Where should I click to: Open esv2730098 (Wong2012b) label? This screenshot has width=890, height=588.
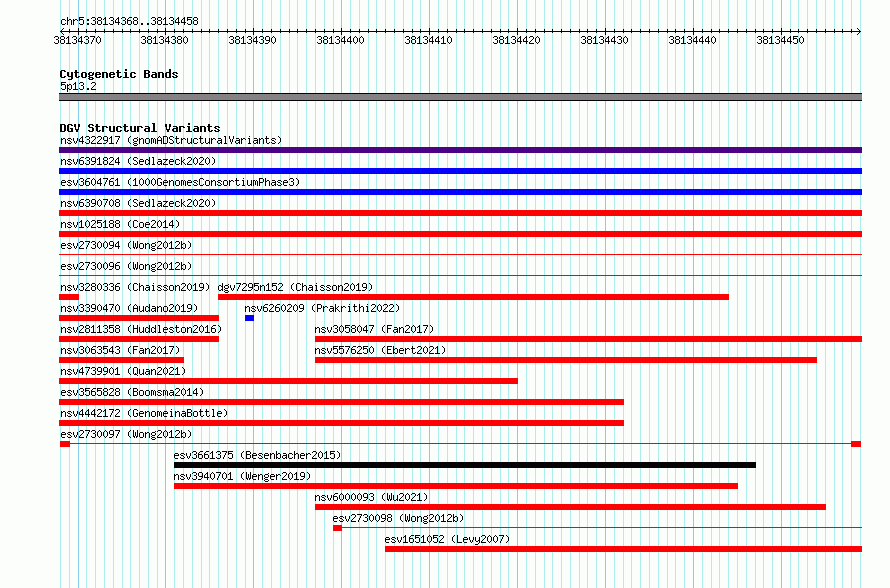(x=398, y=518)
